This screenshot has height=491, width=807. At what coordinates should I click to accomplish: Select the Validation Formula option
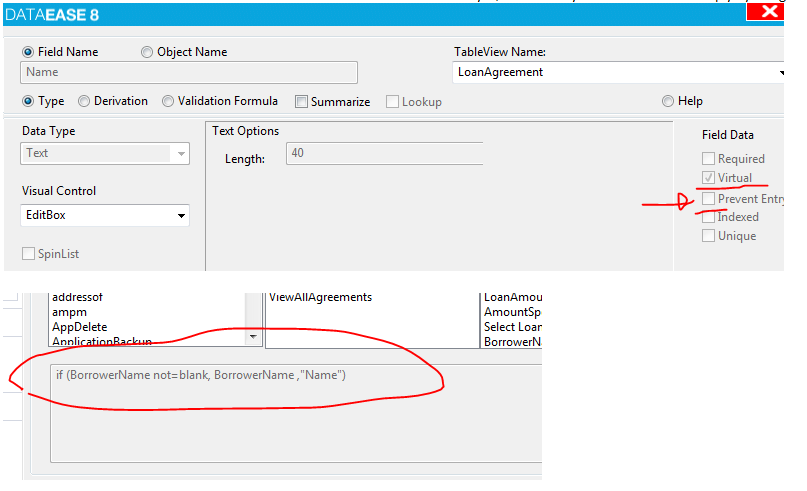[x=168, y=101]
